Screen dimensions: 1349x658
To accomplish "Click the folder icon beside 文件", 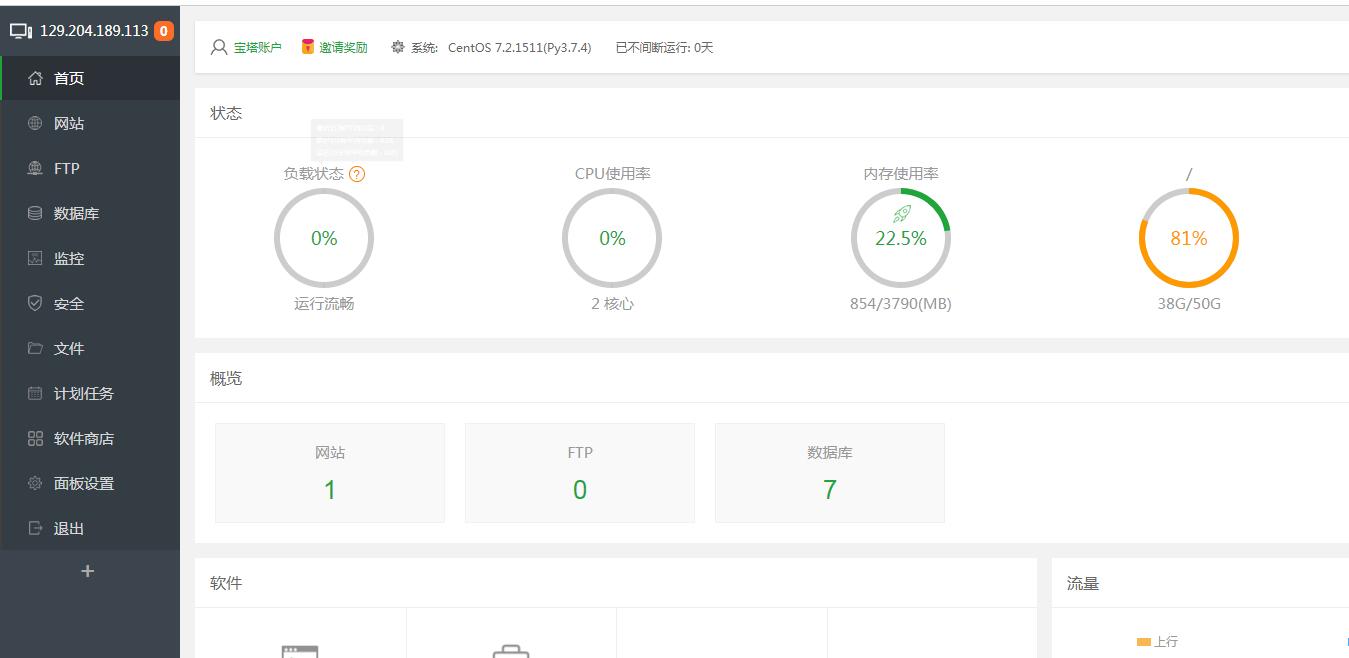I will coord(35,348).
